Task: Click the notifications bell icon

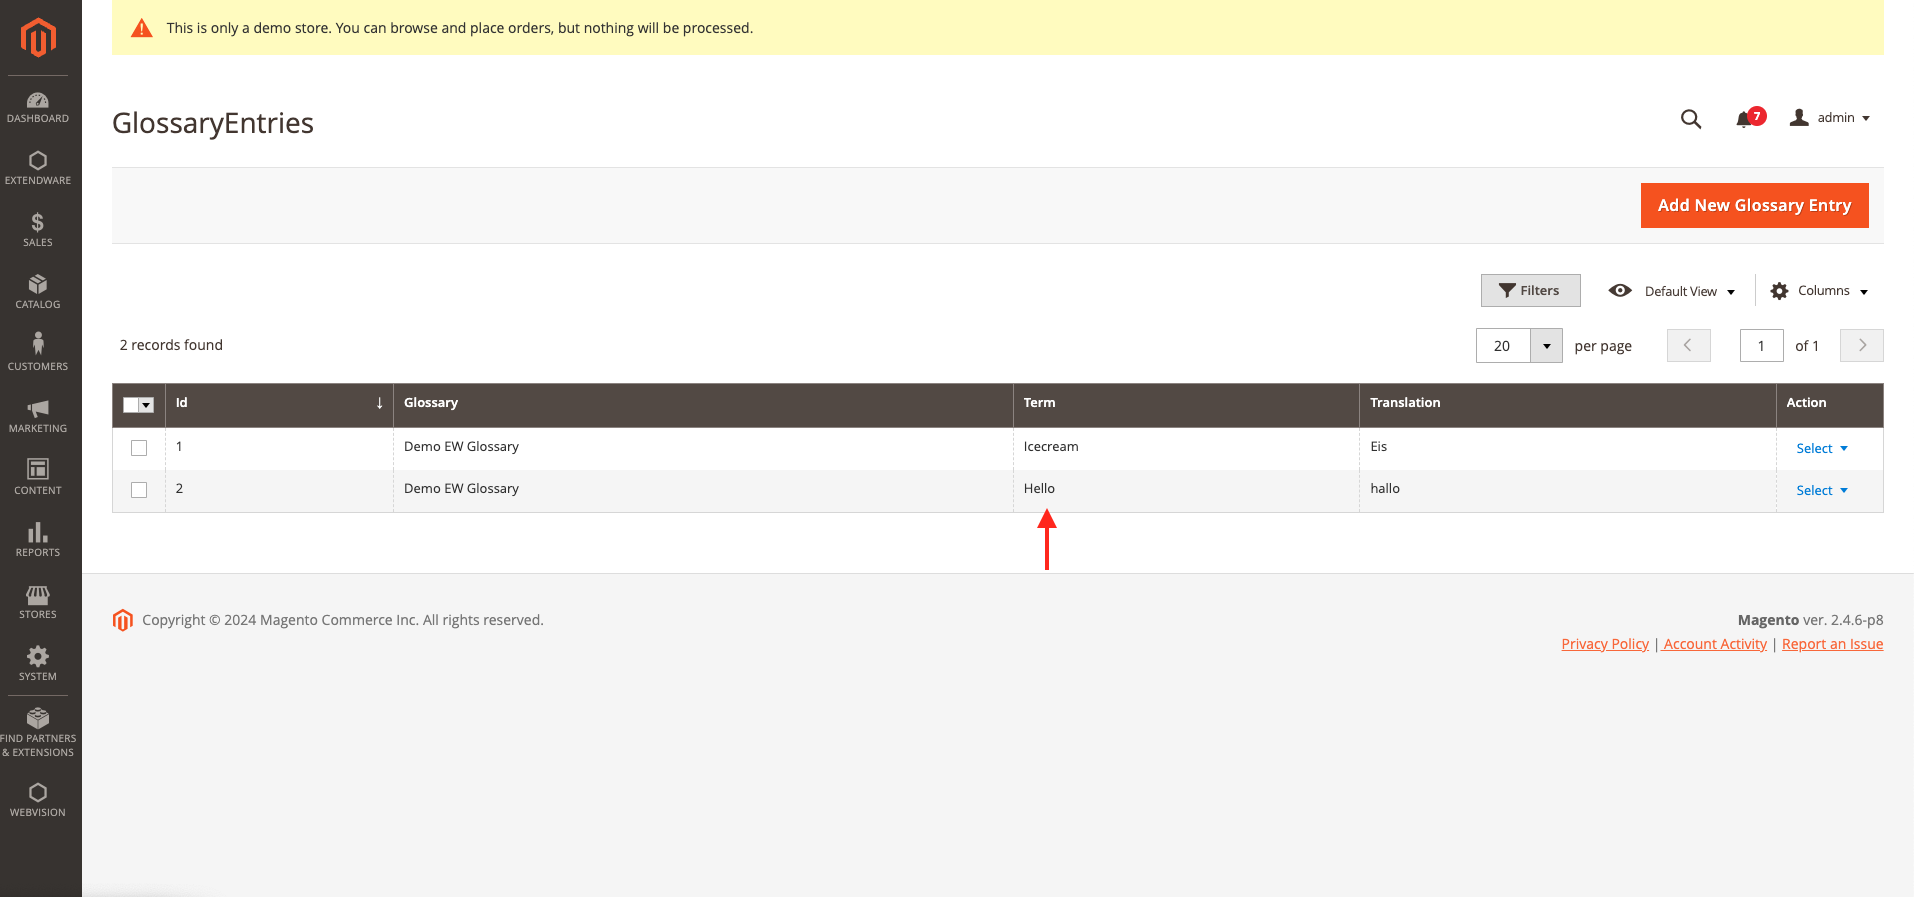Action: (x=1745, y=119)
